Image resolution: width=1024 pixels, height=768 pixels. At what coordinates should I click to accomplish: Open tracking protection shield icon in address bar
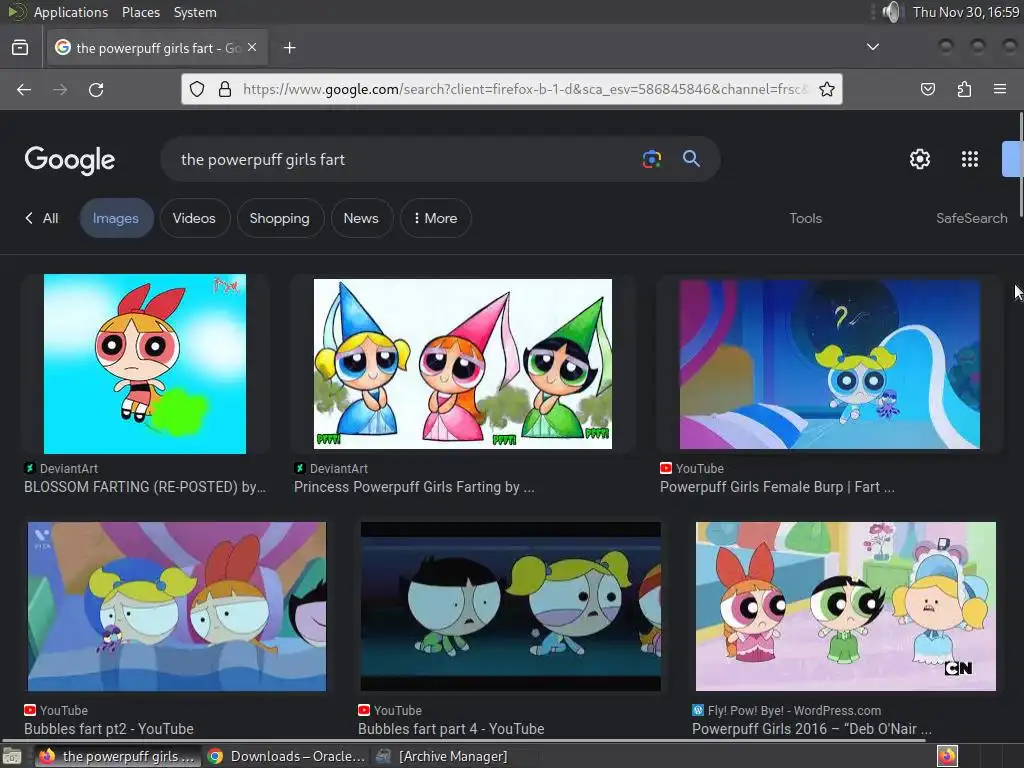click(x=197, y=89)
